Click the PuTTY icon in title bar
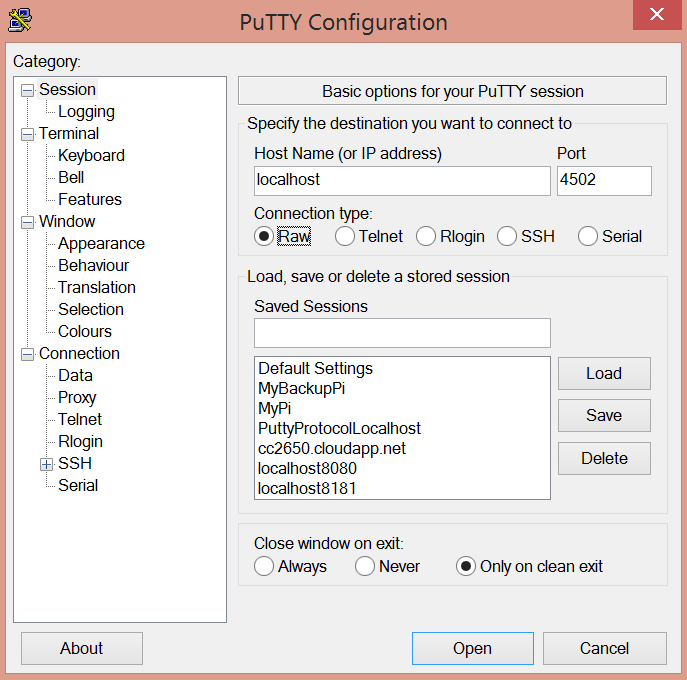Screen dimensions: 687x680 18,20
